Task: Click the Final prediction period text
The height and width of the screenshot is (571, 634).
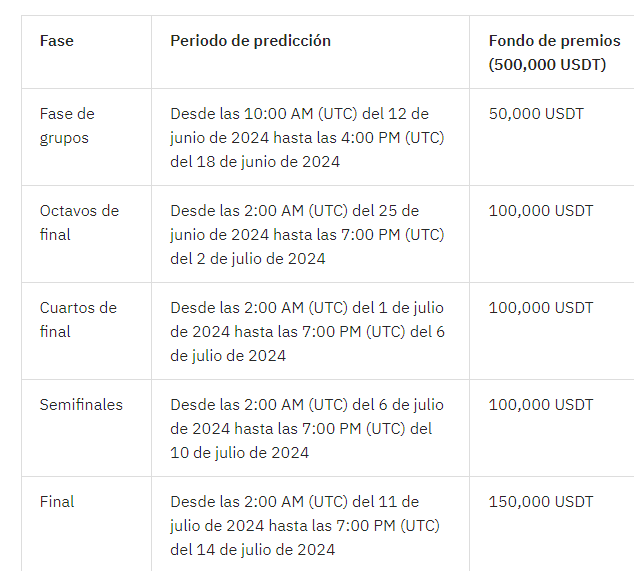Action: click(305, 526)
